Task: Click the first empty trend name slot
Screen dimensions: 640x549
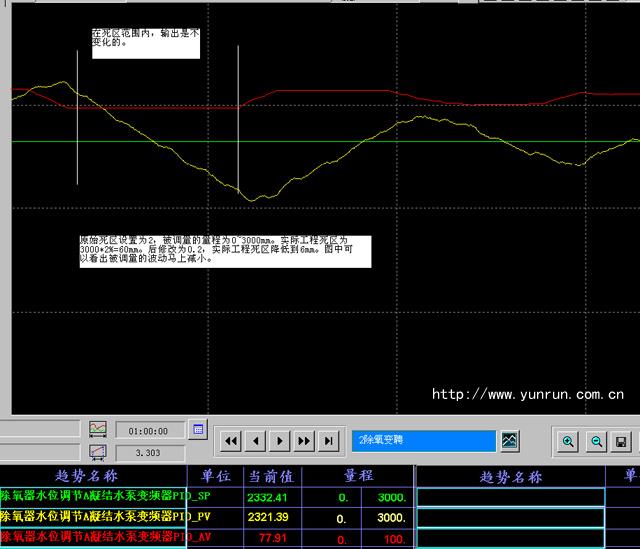Action: pyautogui.click(x=510, y=496)
